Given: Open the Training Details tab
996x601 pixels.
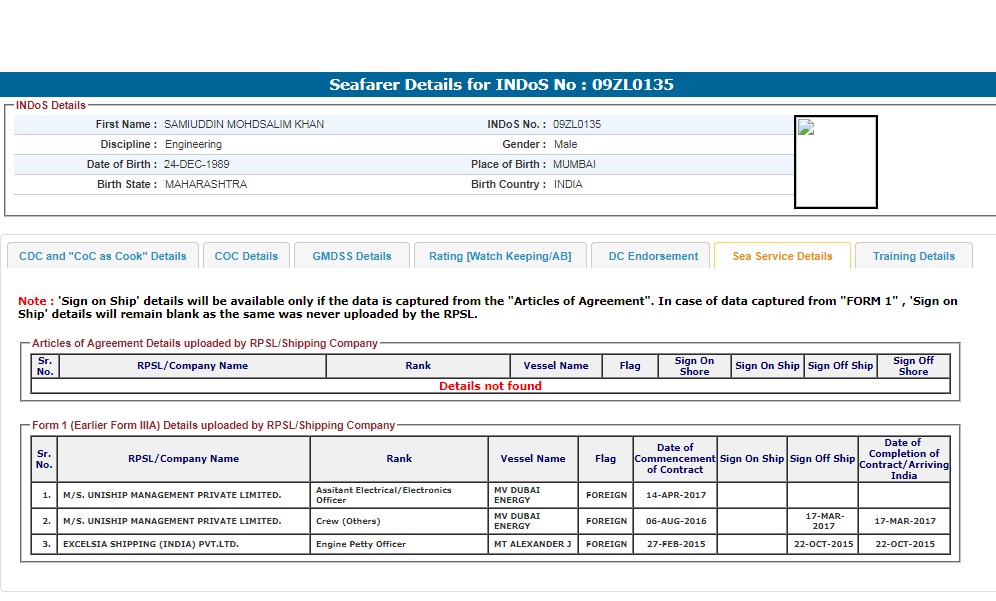Looking at the screenshot, I should [x=913, y=256].
